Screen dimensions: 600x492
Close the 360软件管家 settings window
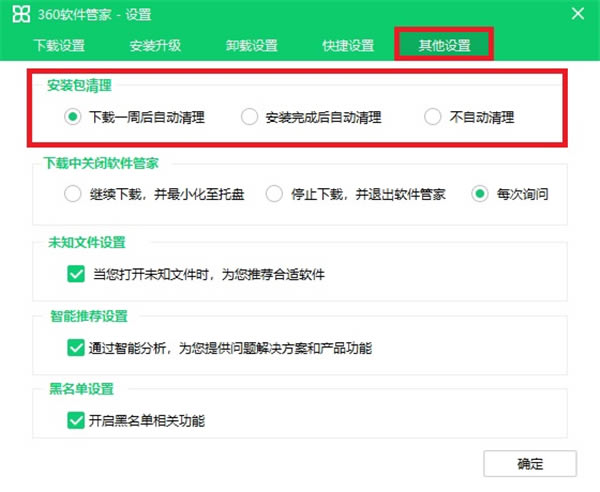pyautogui.click(x=577, y=14)
